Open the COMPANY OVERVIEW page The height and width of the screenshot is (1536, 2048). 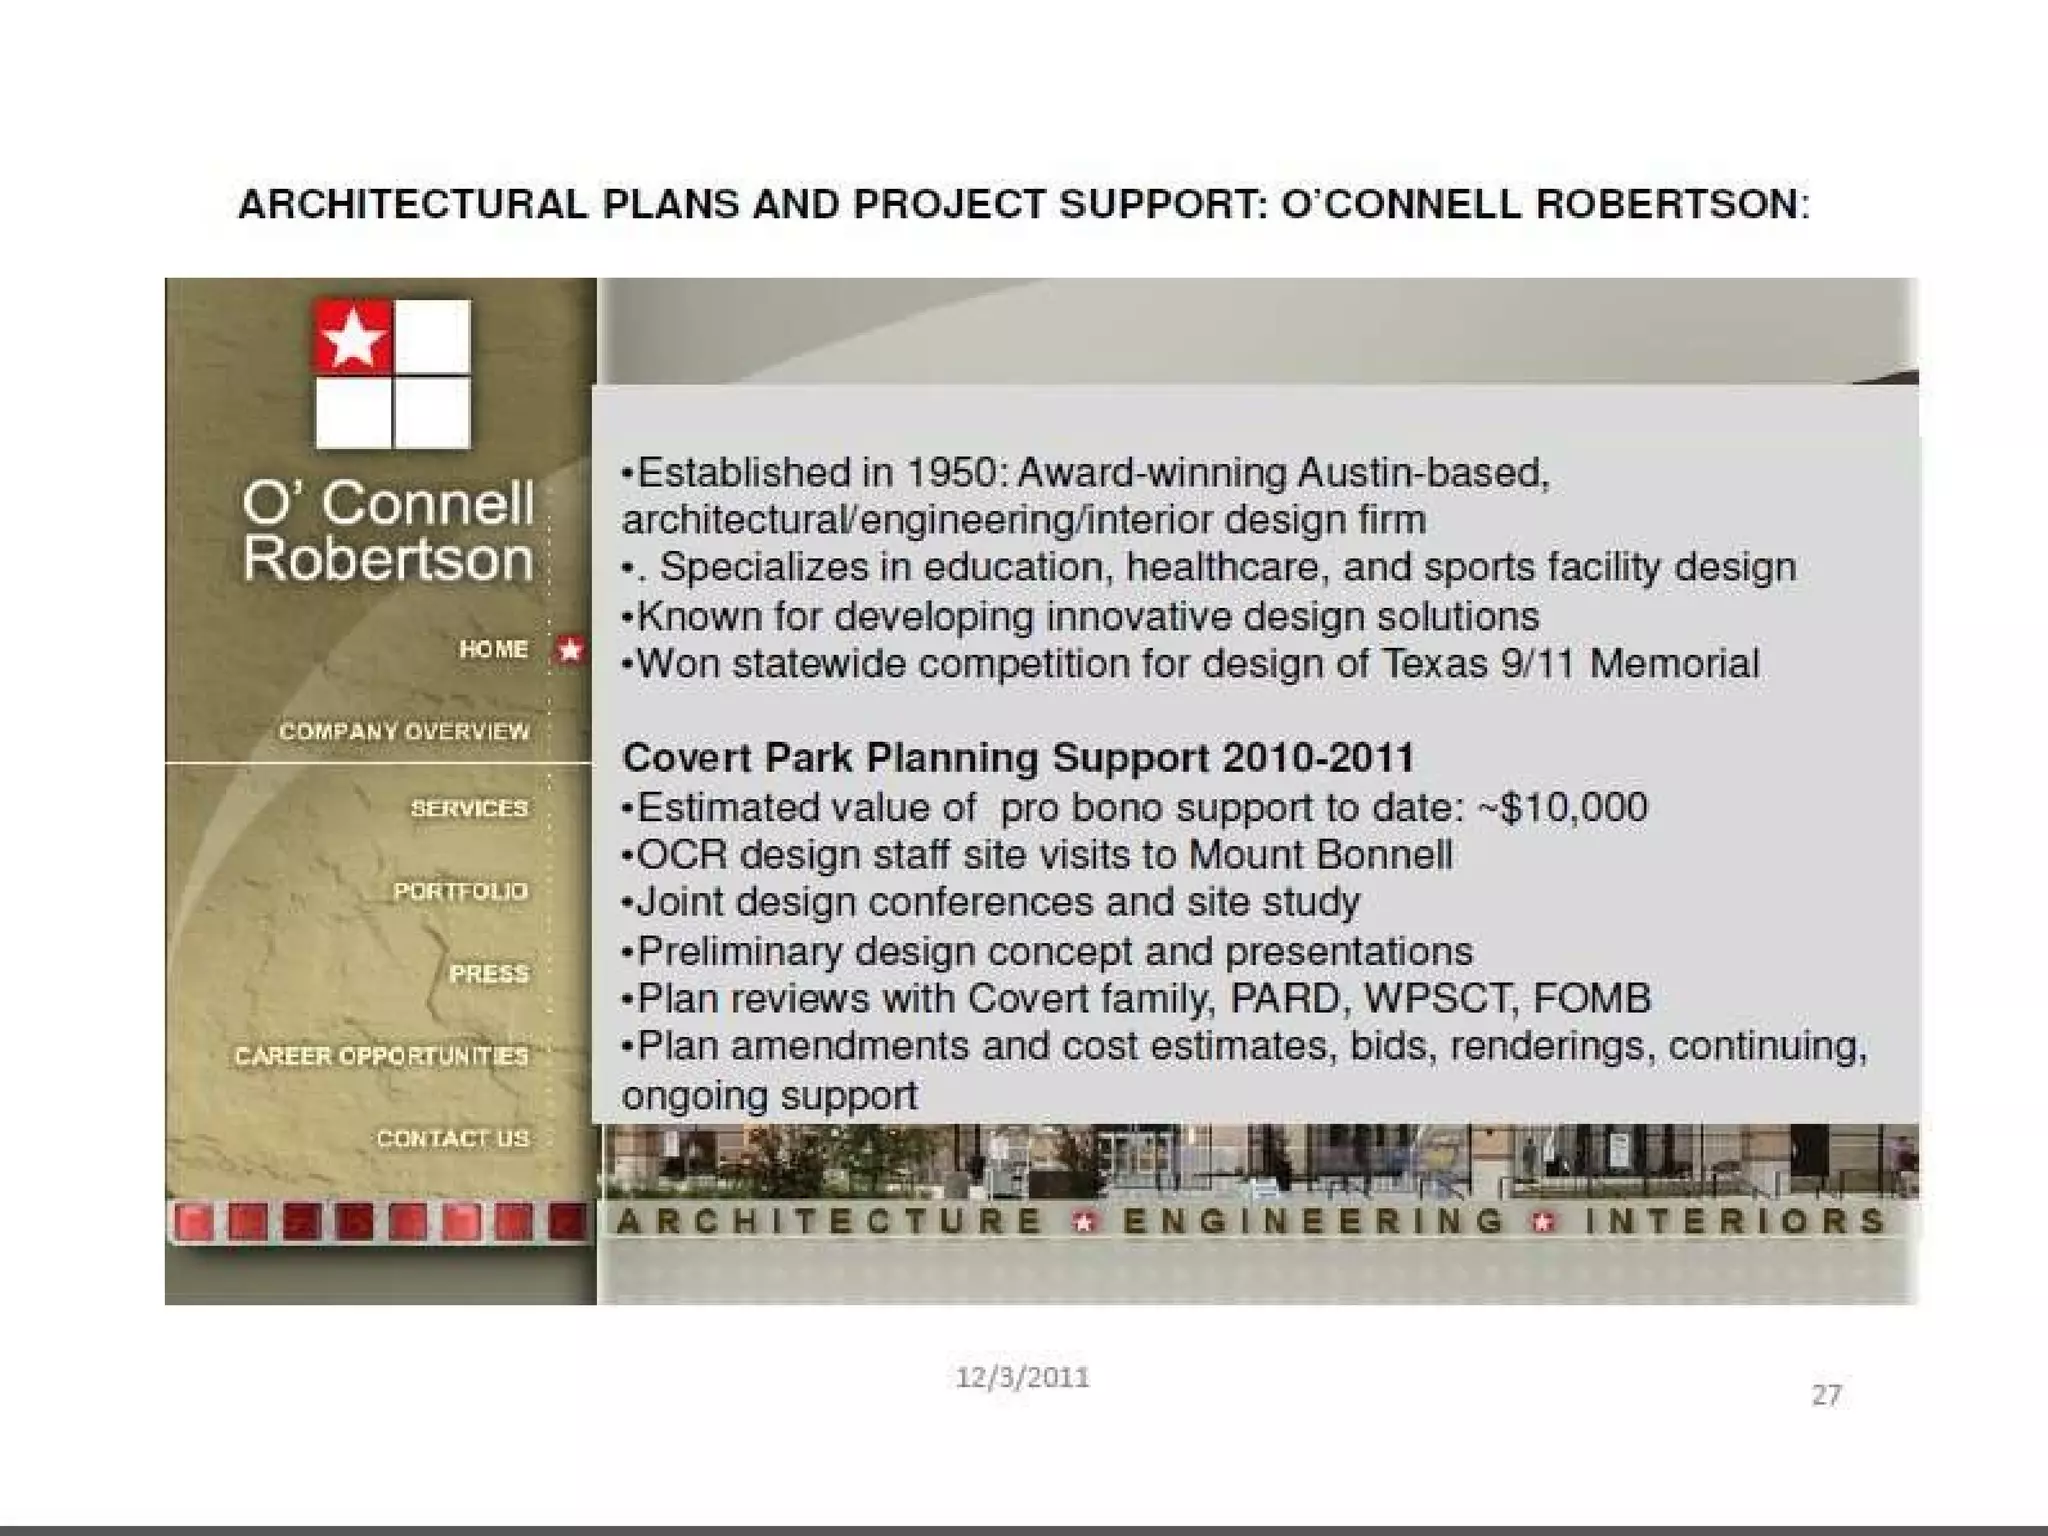[x=404, y=732]
